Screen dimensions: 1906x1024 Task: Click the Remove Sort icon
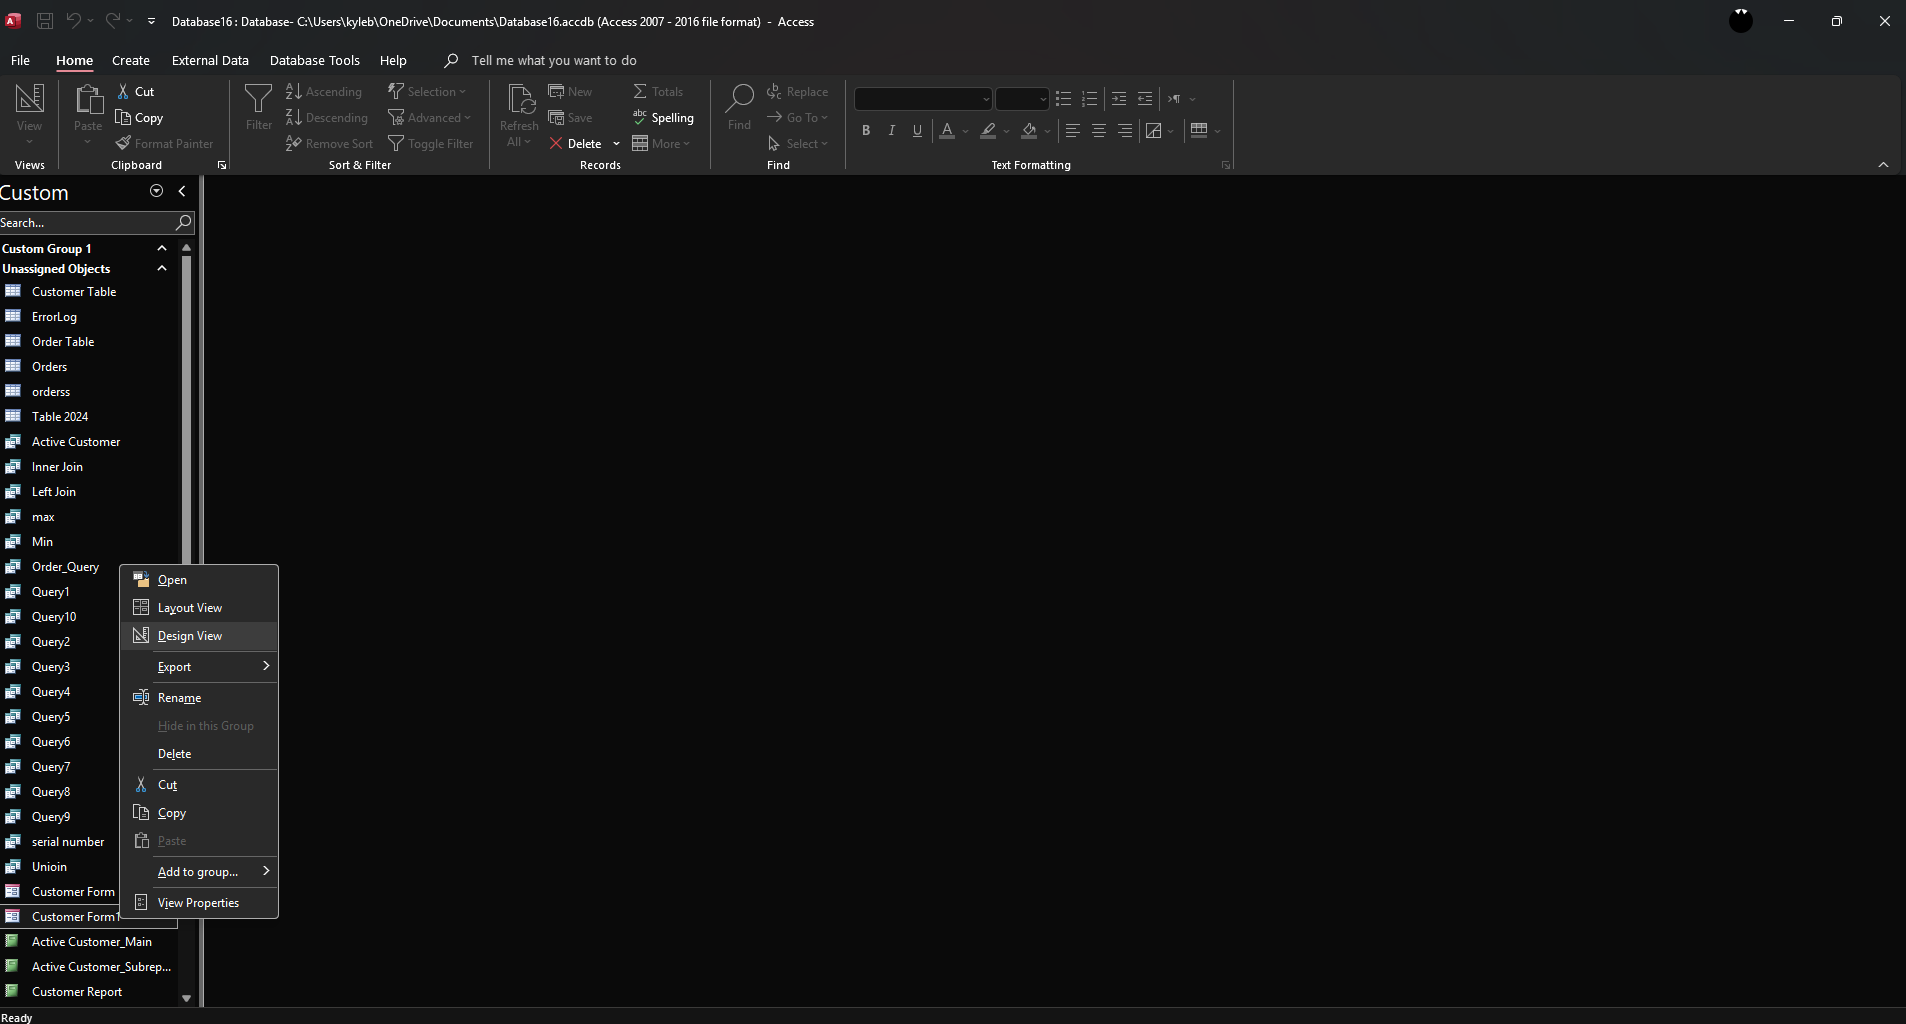[293, 143]
